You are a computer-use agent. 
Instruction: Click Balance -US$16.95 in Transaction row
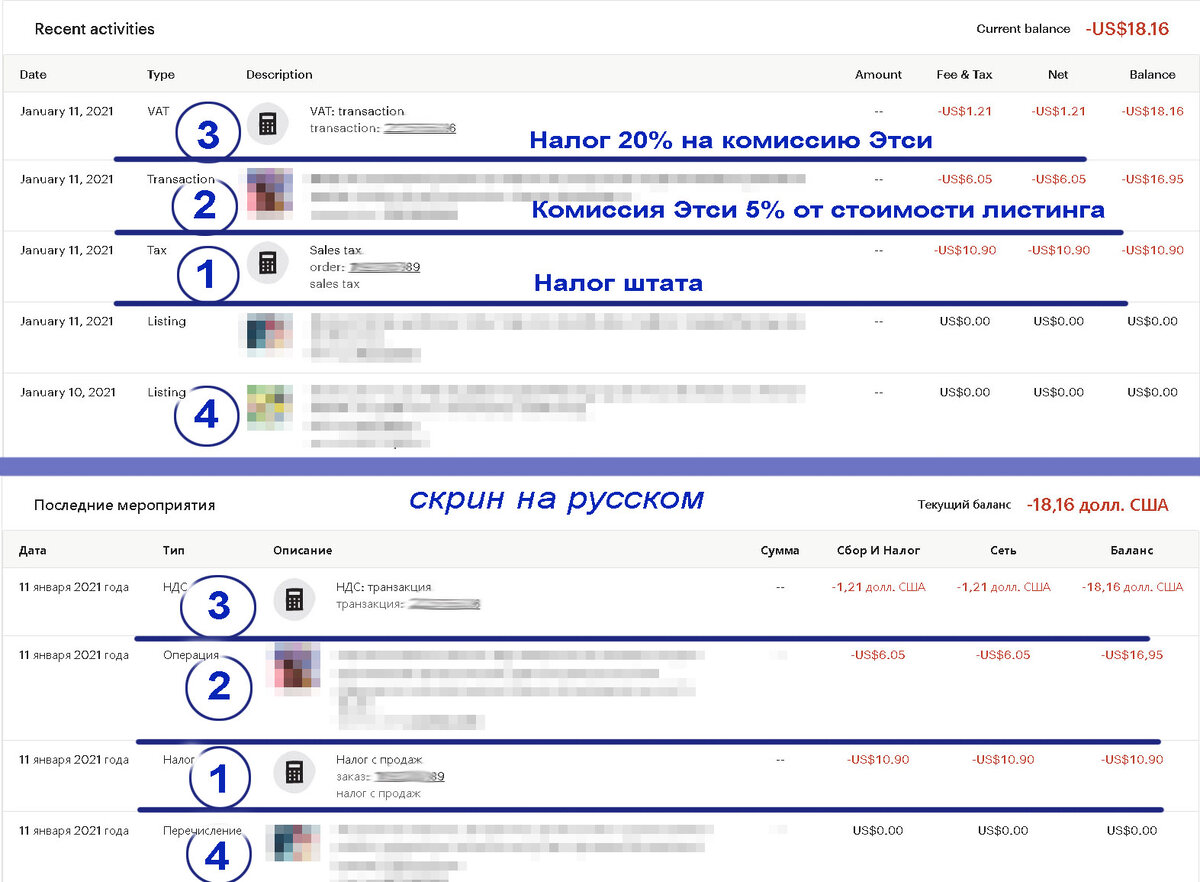tap(1153, 179)
